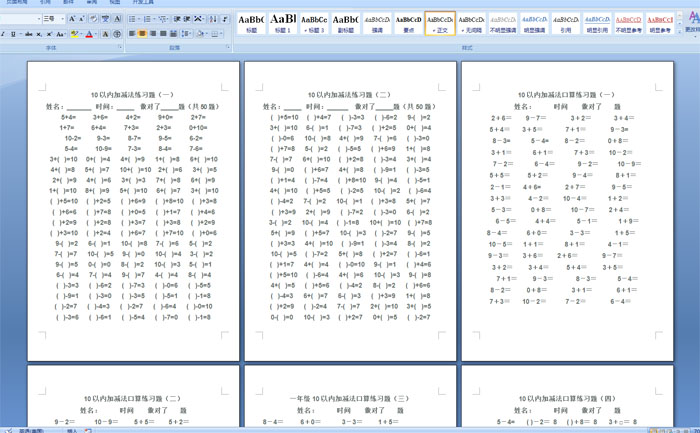This screenshot has height=433, width=700.
Task: Apply the 明显引用 style
Action: point(597,23)
